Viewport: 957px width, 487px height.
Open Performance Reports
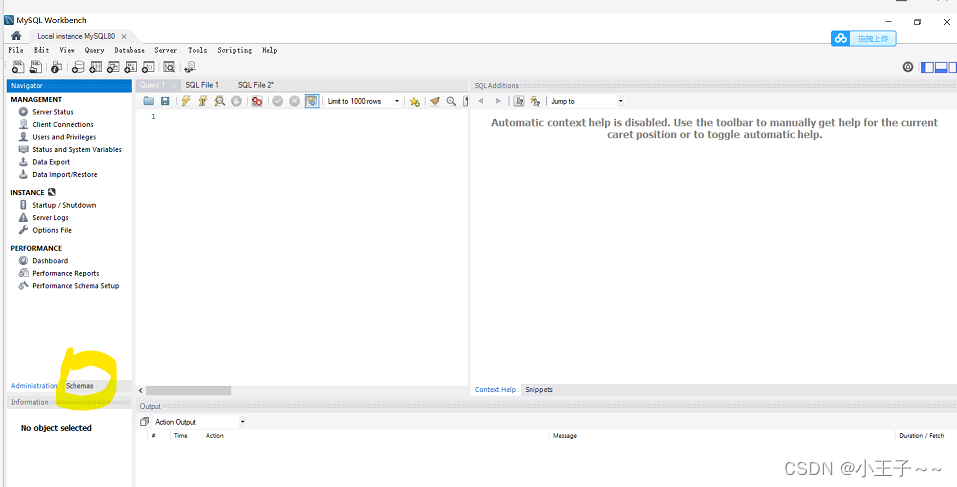65,273
